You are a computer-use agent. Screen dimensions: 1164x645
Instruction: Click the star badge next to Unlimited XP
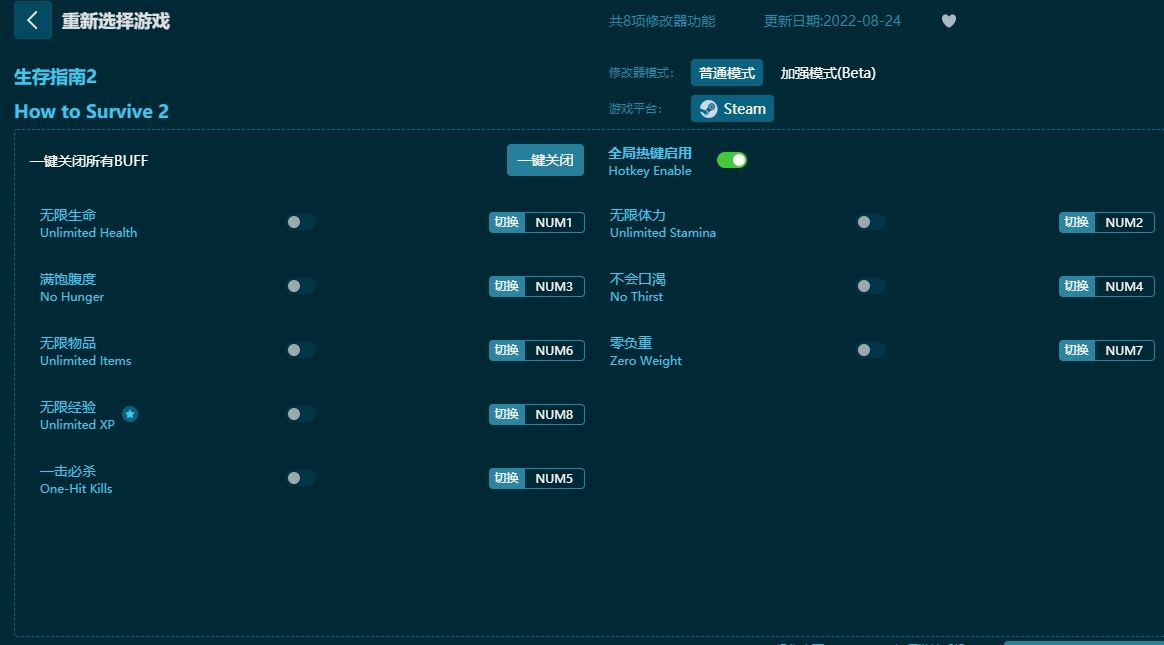coord(130,413)
